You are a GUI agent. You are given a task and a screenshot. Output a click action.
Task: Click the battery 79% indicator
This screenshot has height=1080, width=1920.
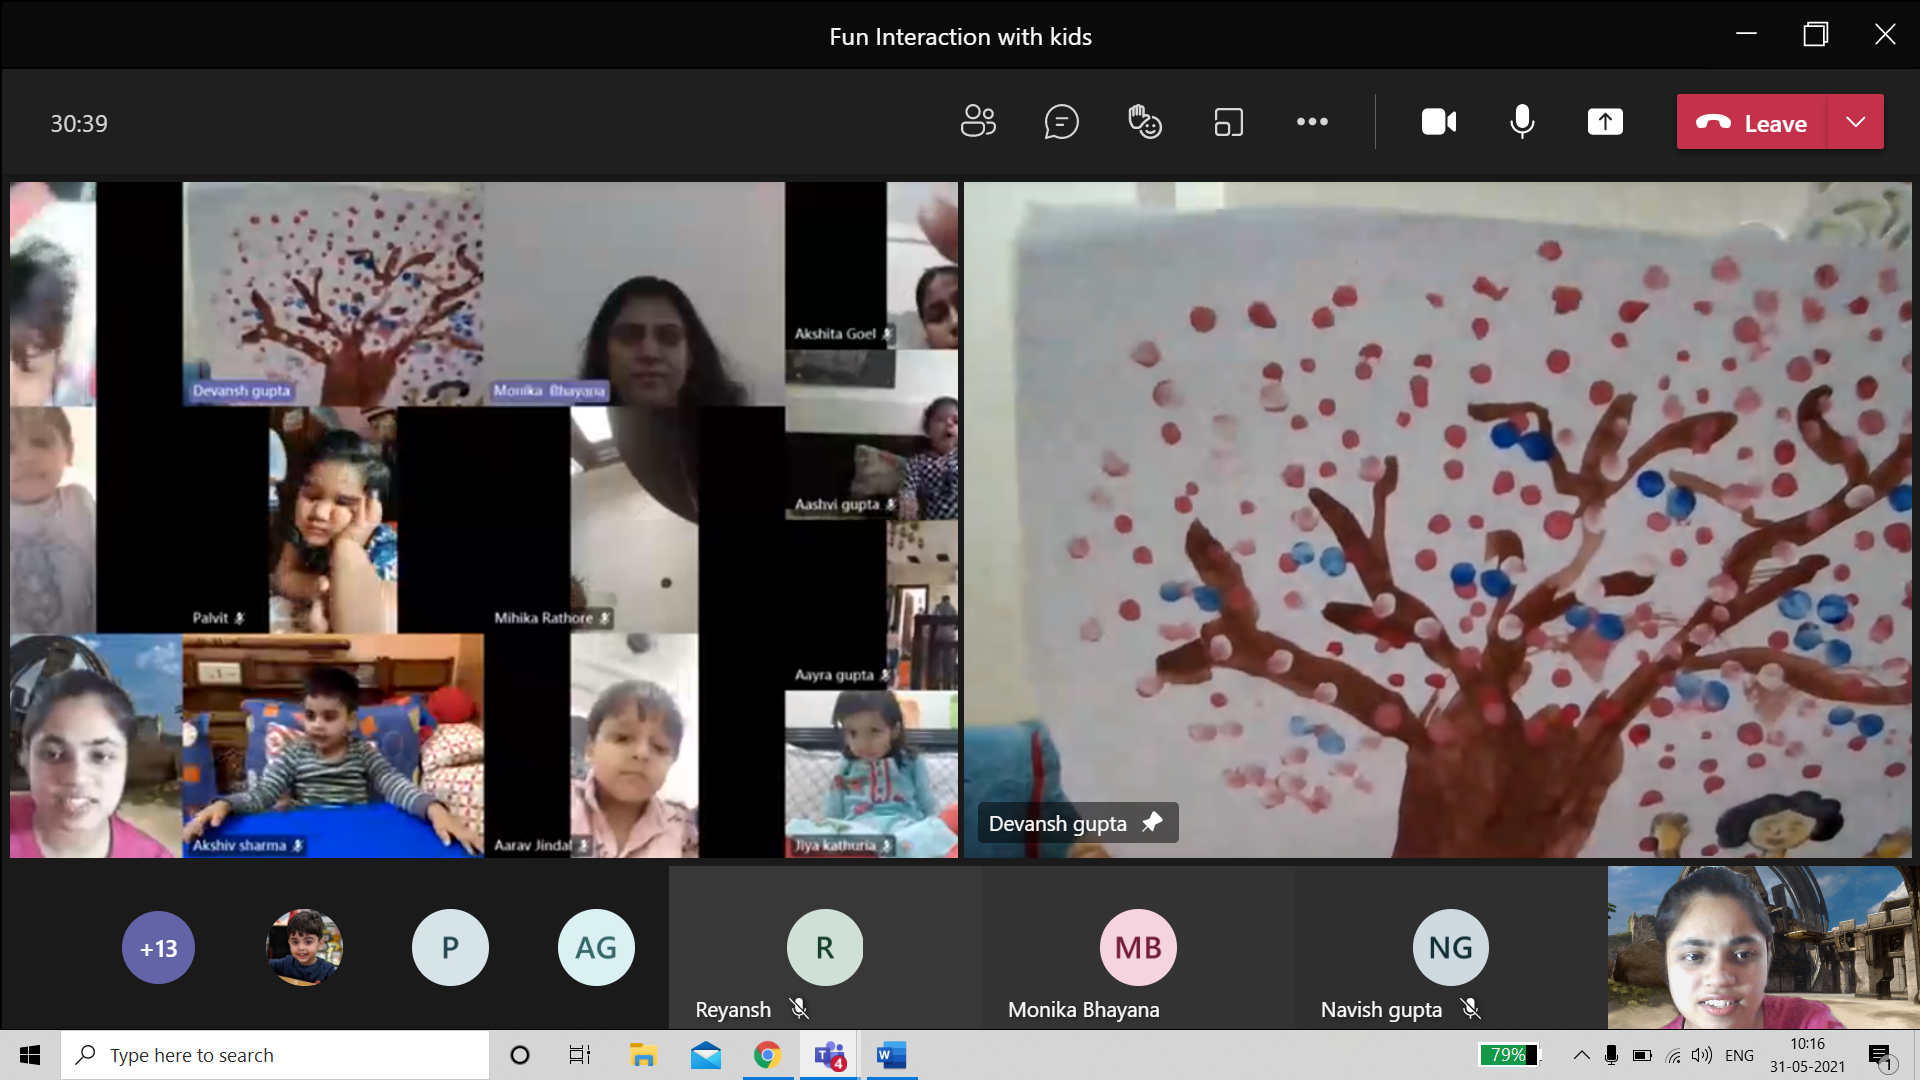pos(1508,1055)
